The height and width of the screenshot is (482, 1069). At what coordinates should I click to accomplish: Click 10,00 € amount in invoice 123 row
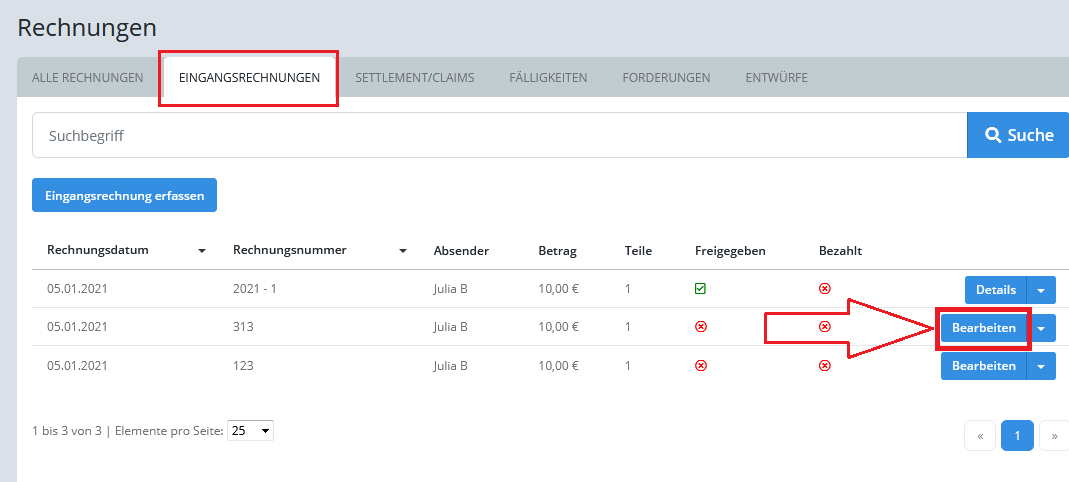[x=558, y=365]
